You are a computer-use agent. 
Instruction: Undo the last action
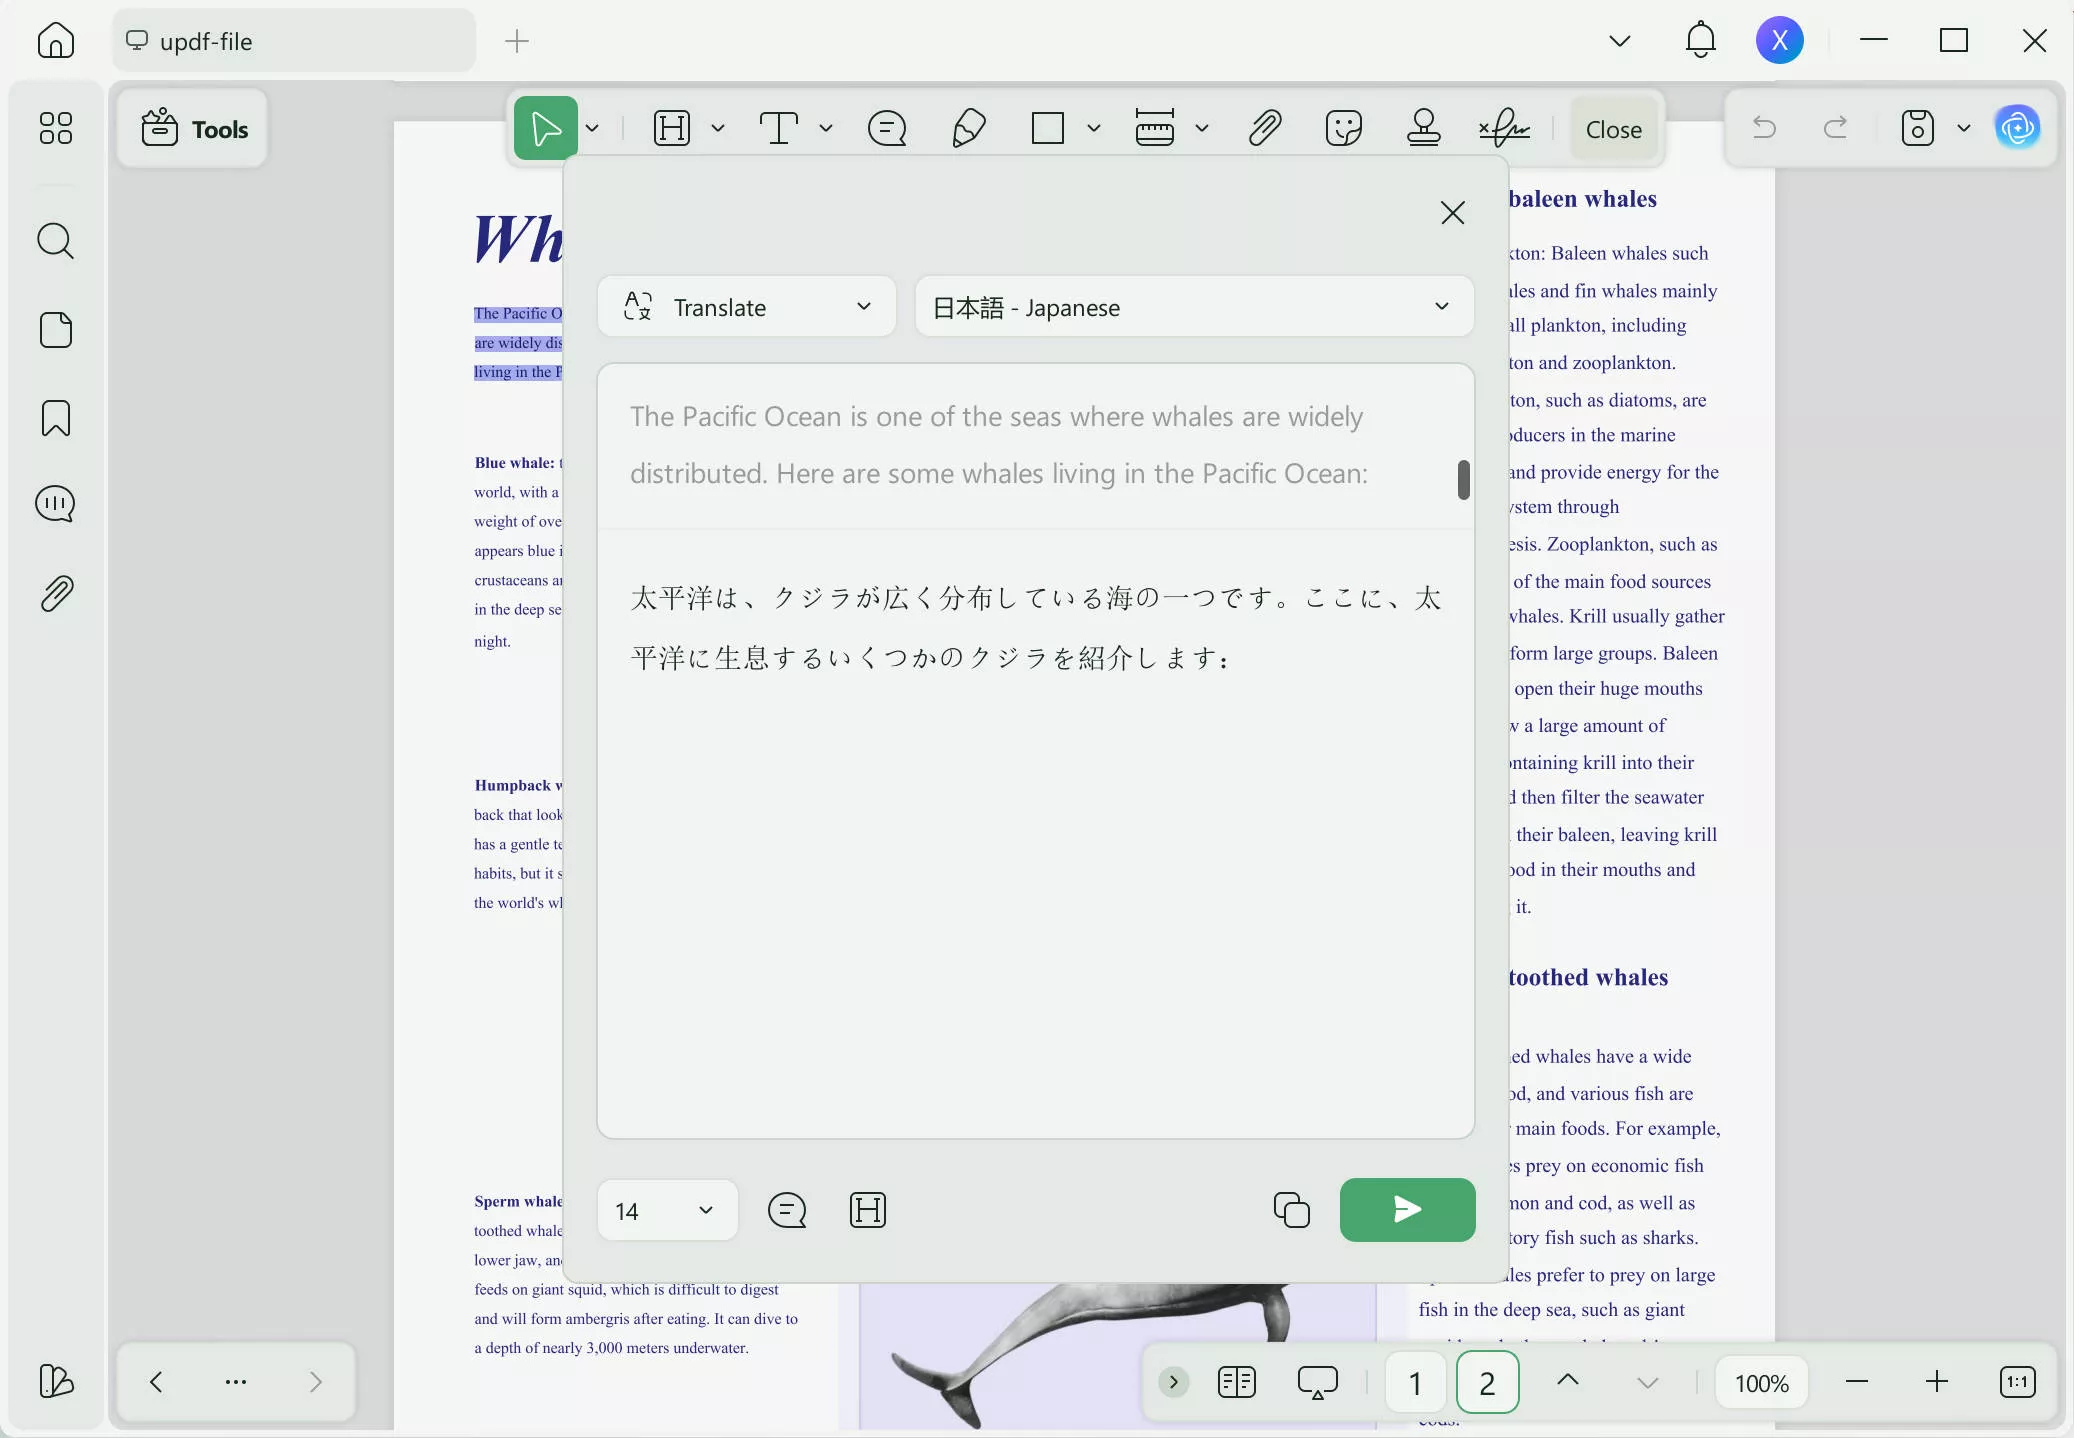pyautogui.click(x=1764, y=128)
